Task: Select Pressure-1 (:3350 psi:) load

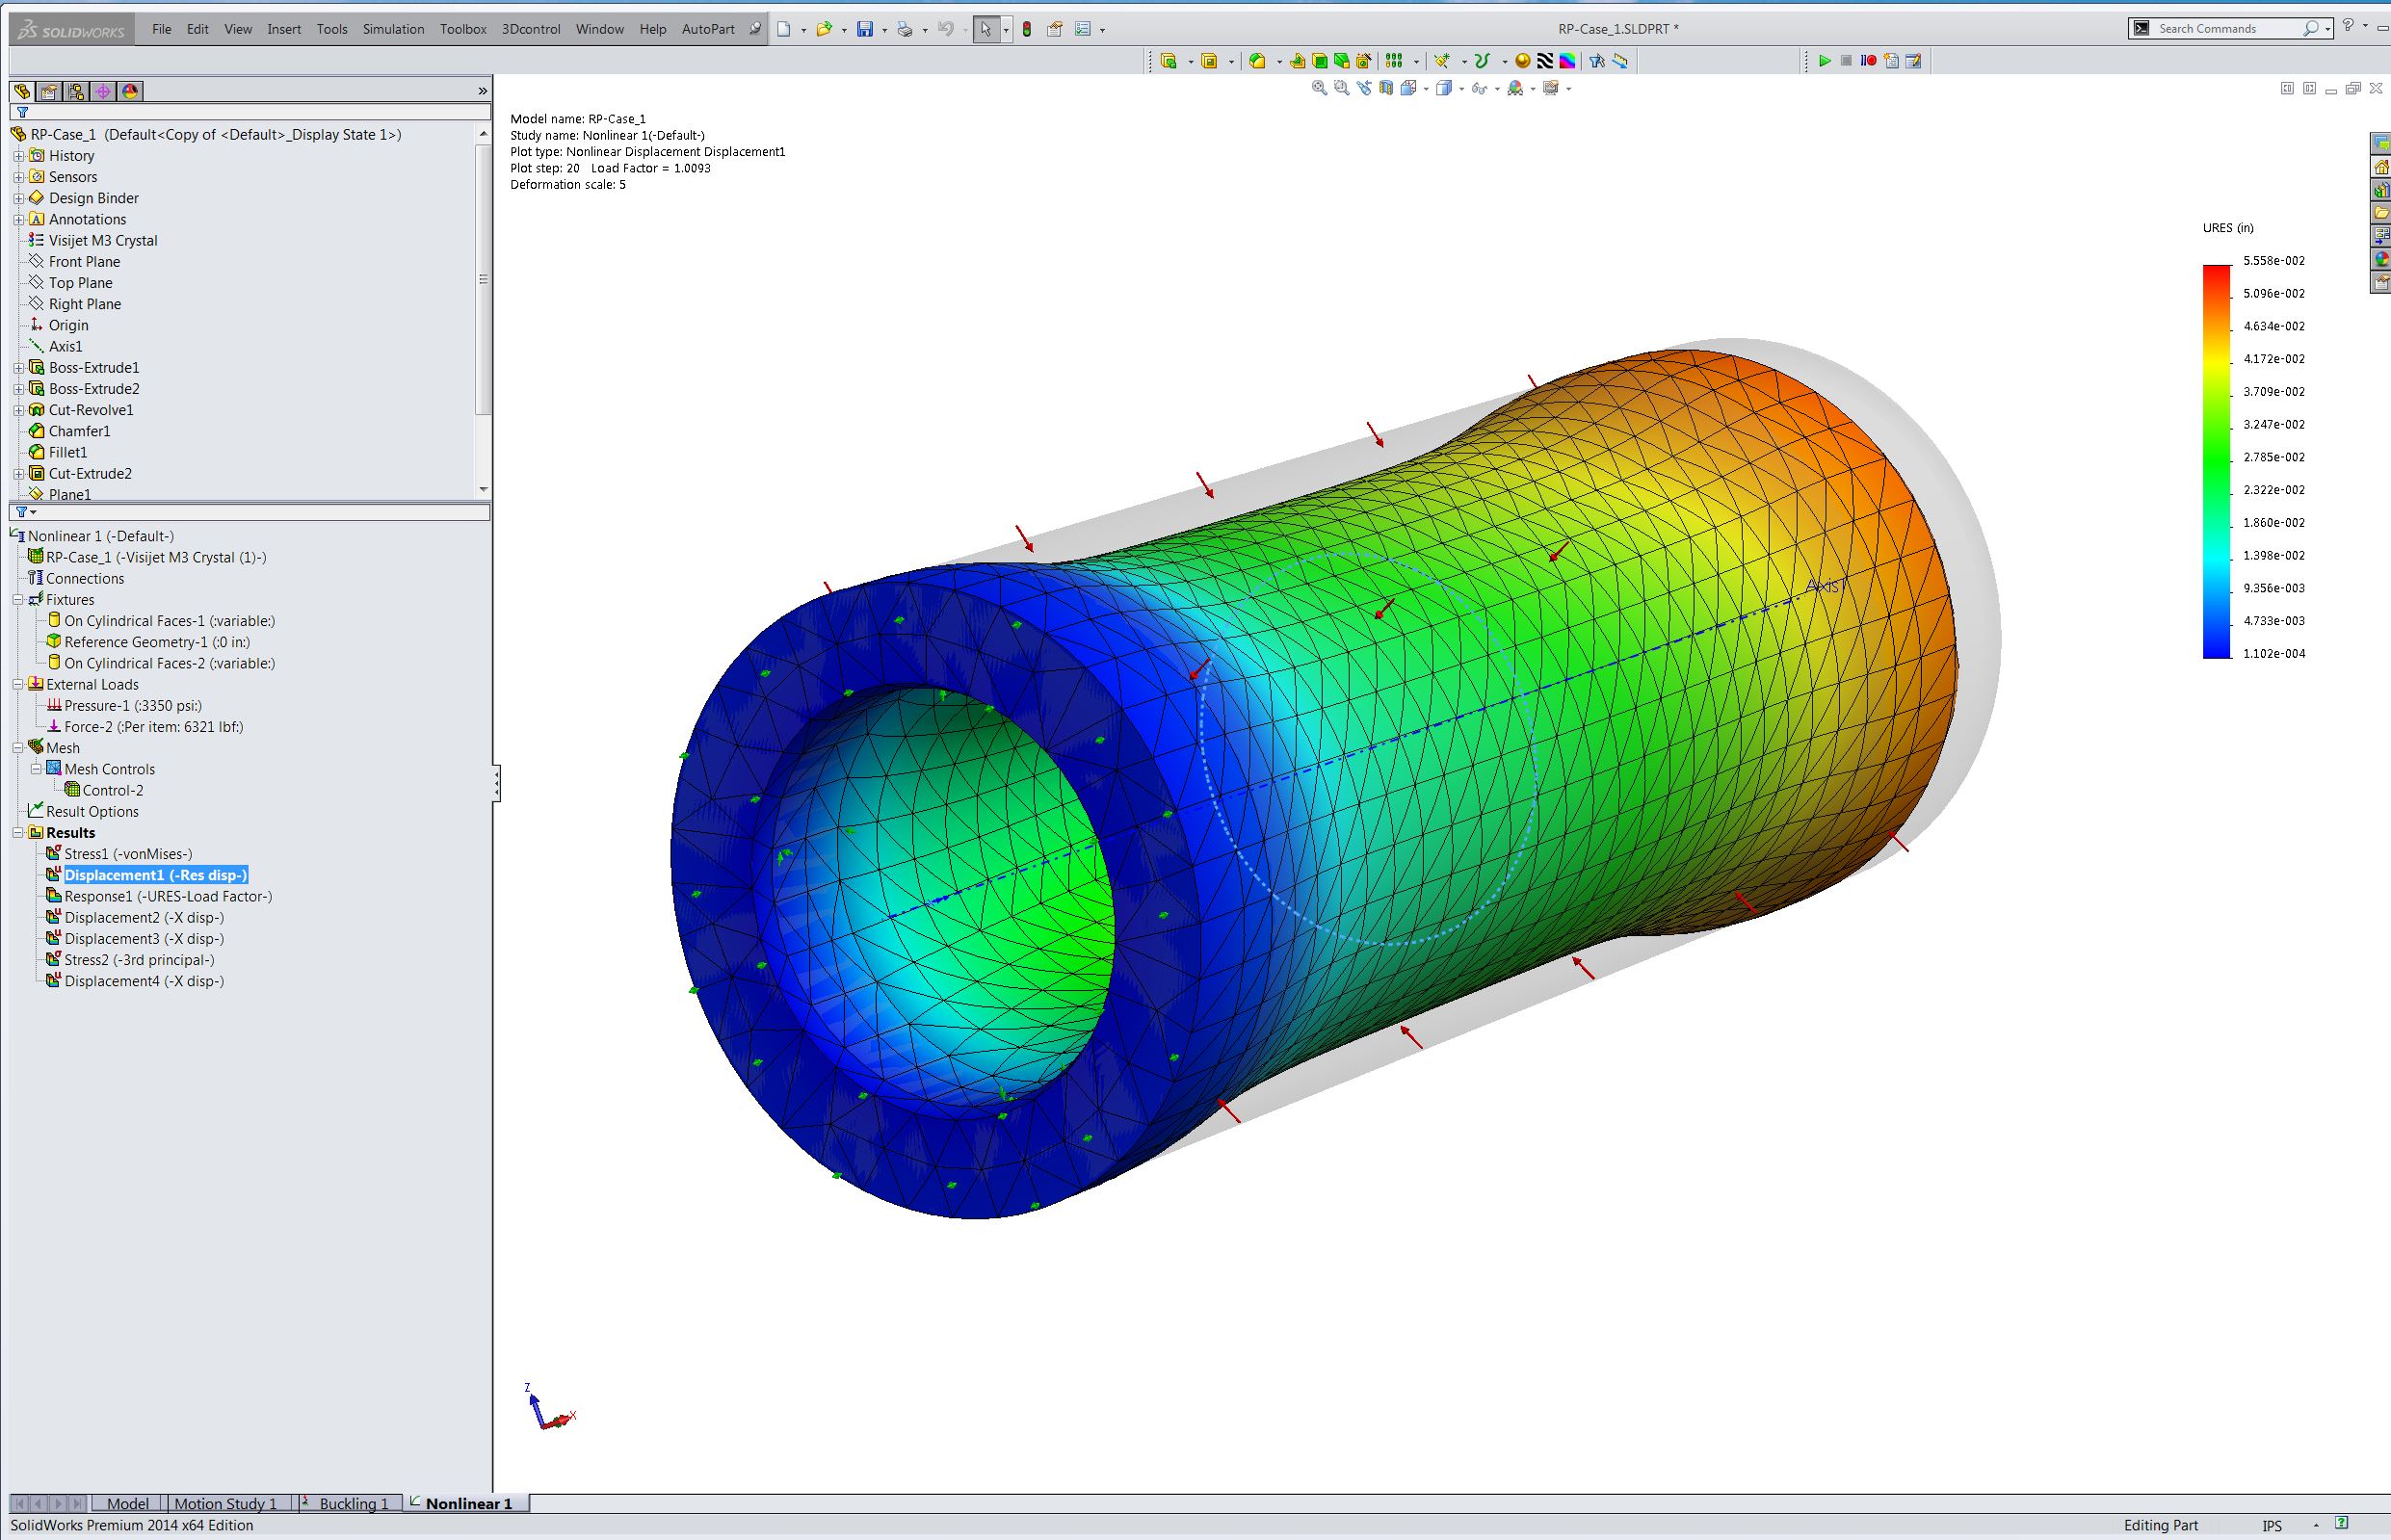Action: coord(133,706)
